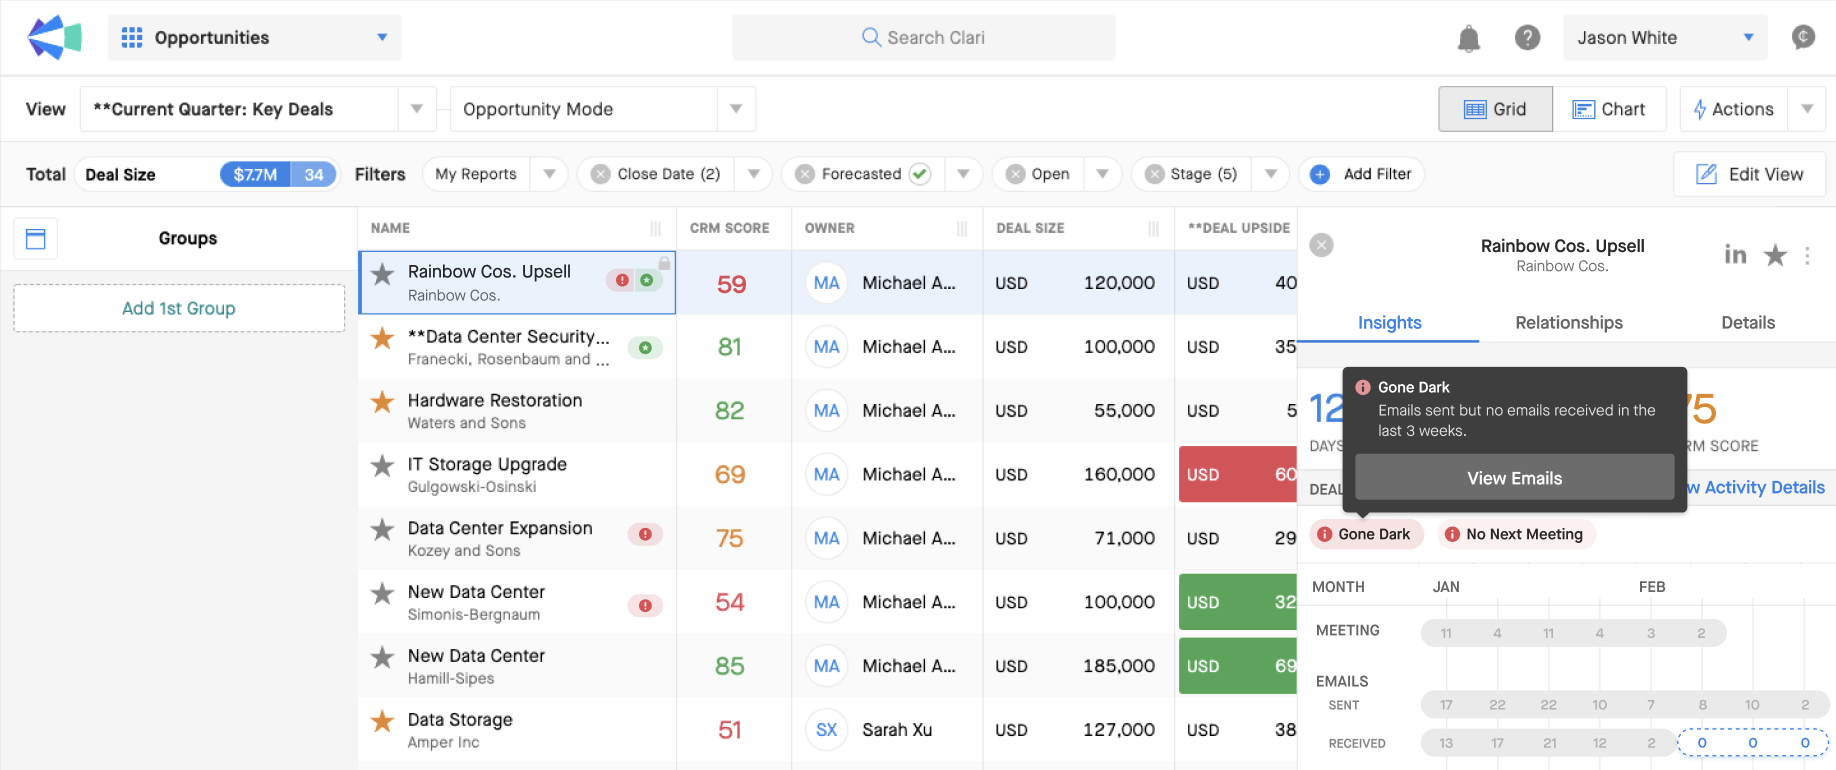Click red alert badge on Data Center Expansion
Viewport: 1836px width, 770px height.
click(645, 534)
